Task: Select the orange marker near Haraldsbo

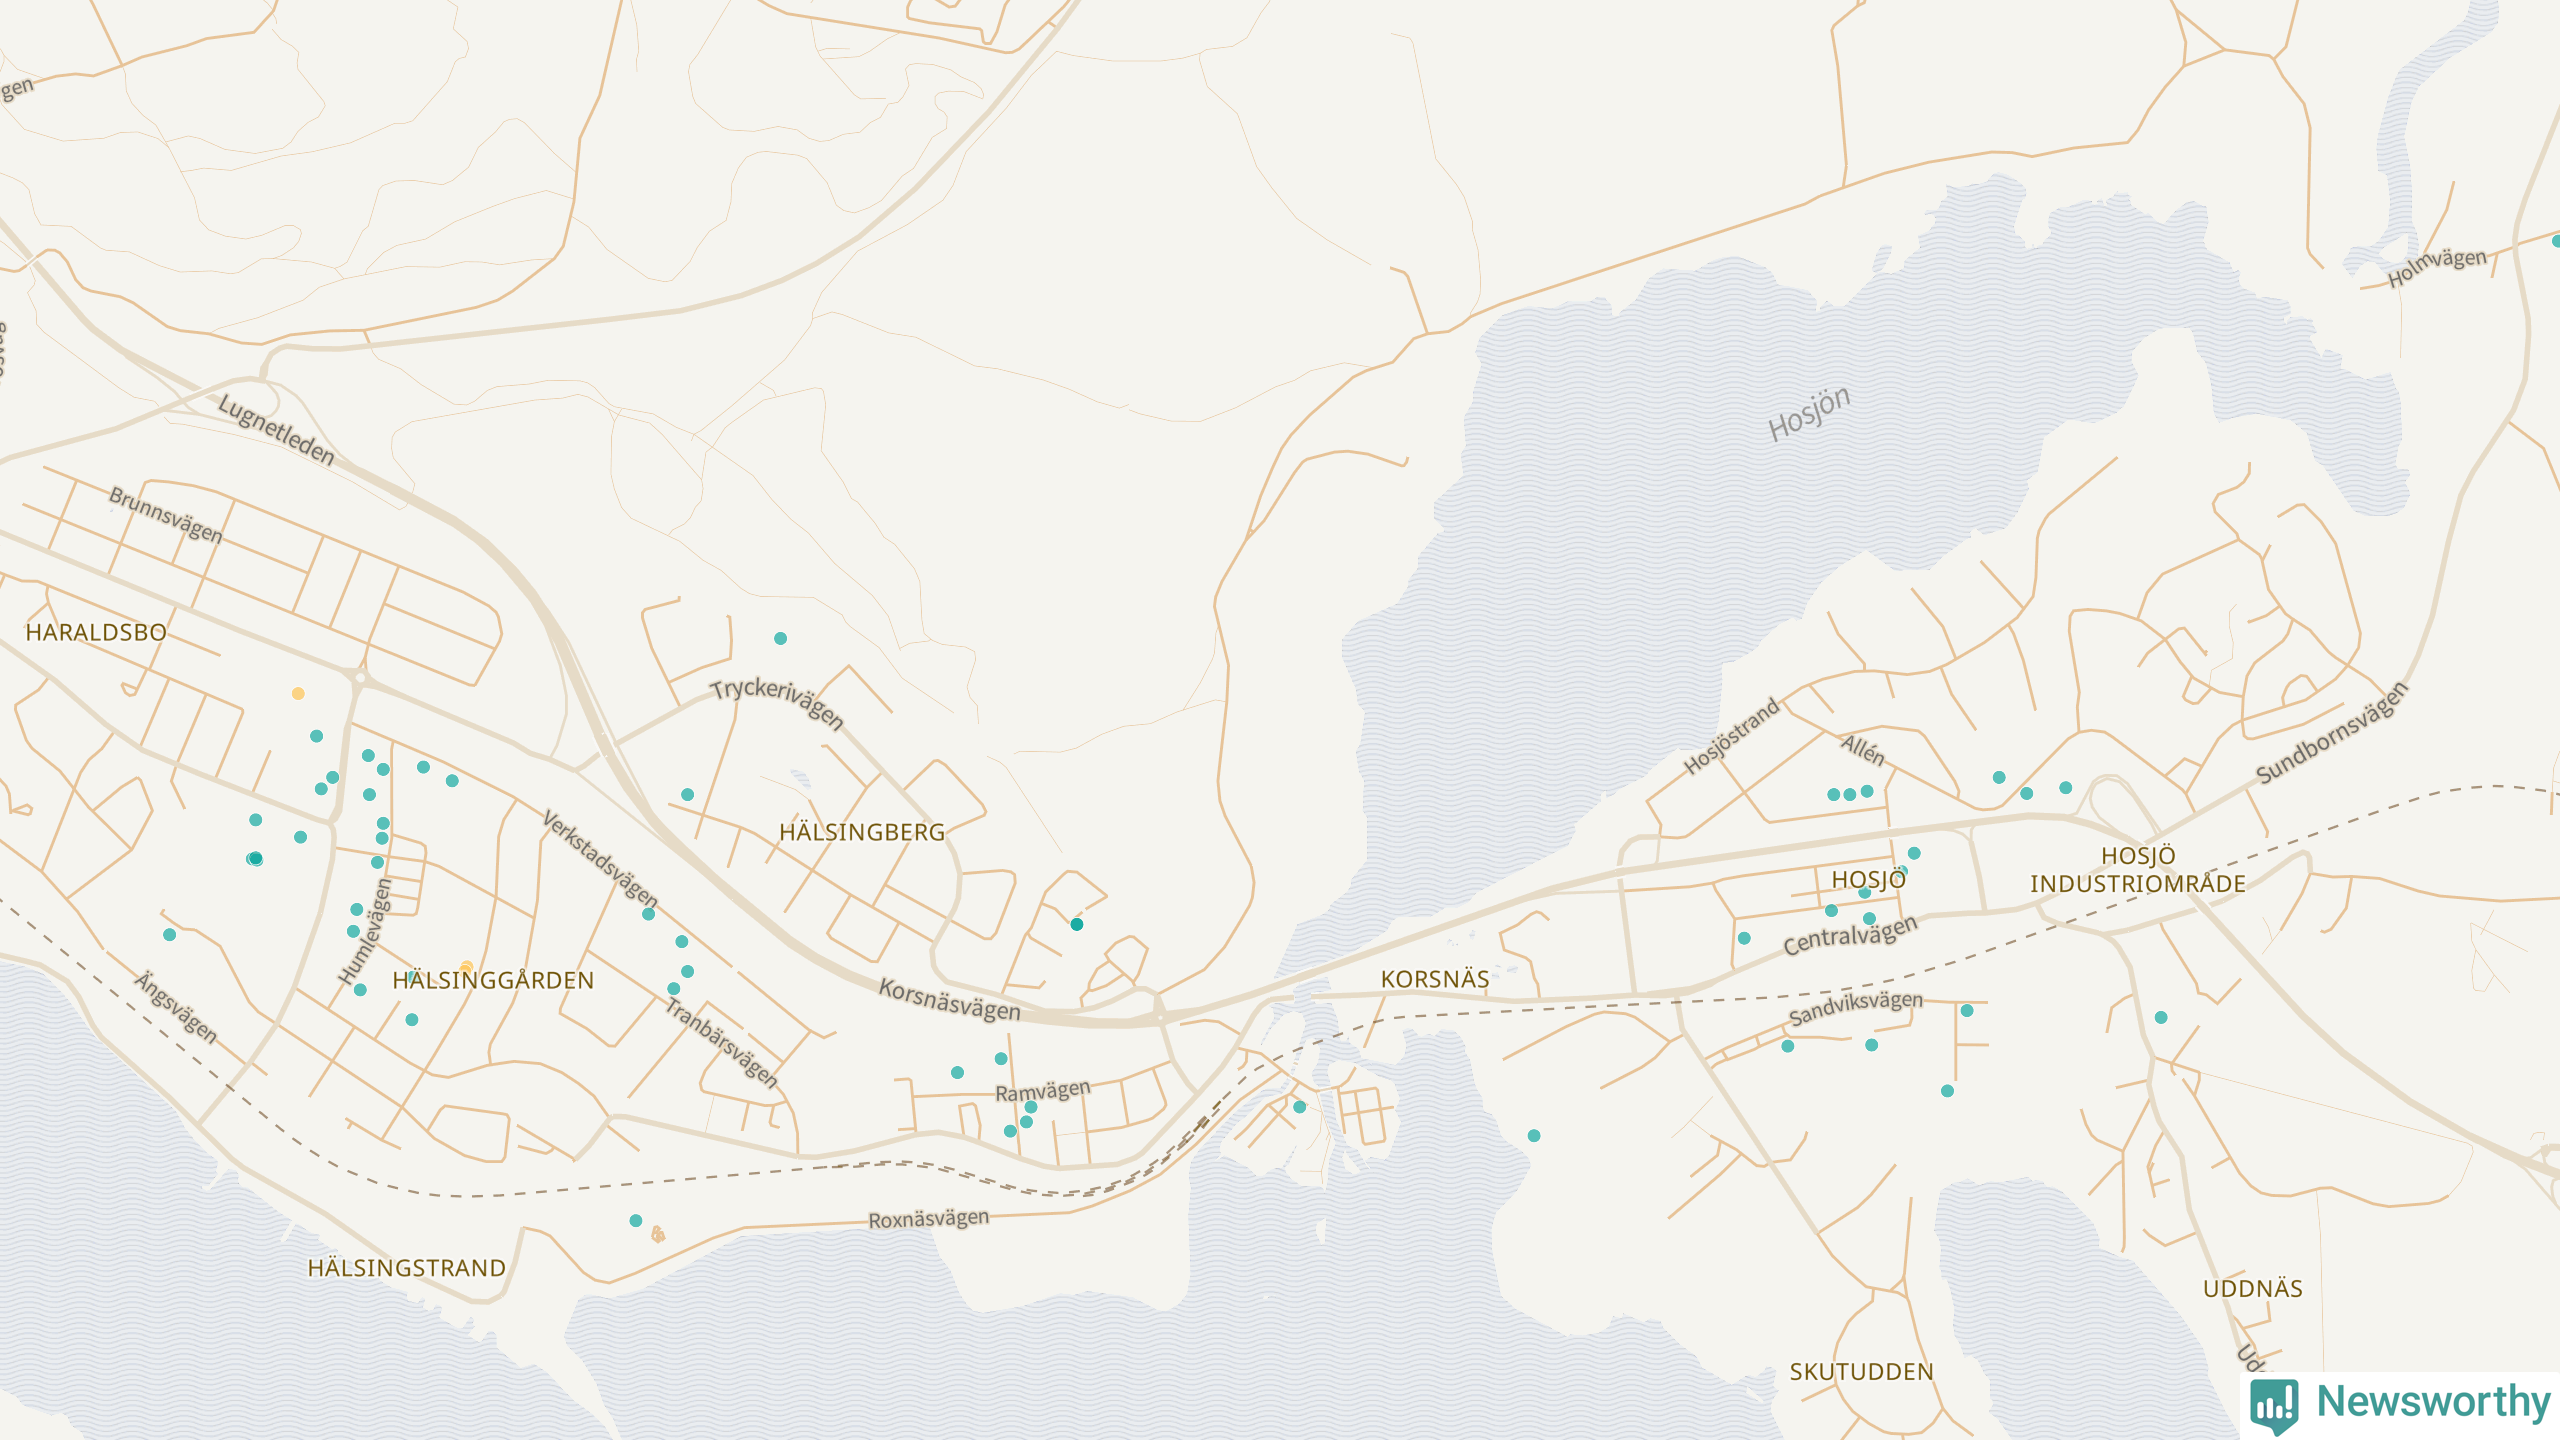Action: (x=298, y=693)
